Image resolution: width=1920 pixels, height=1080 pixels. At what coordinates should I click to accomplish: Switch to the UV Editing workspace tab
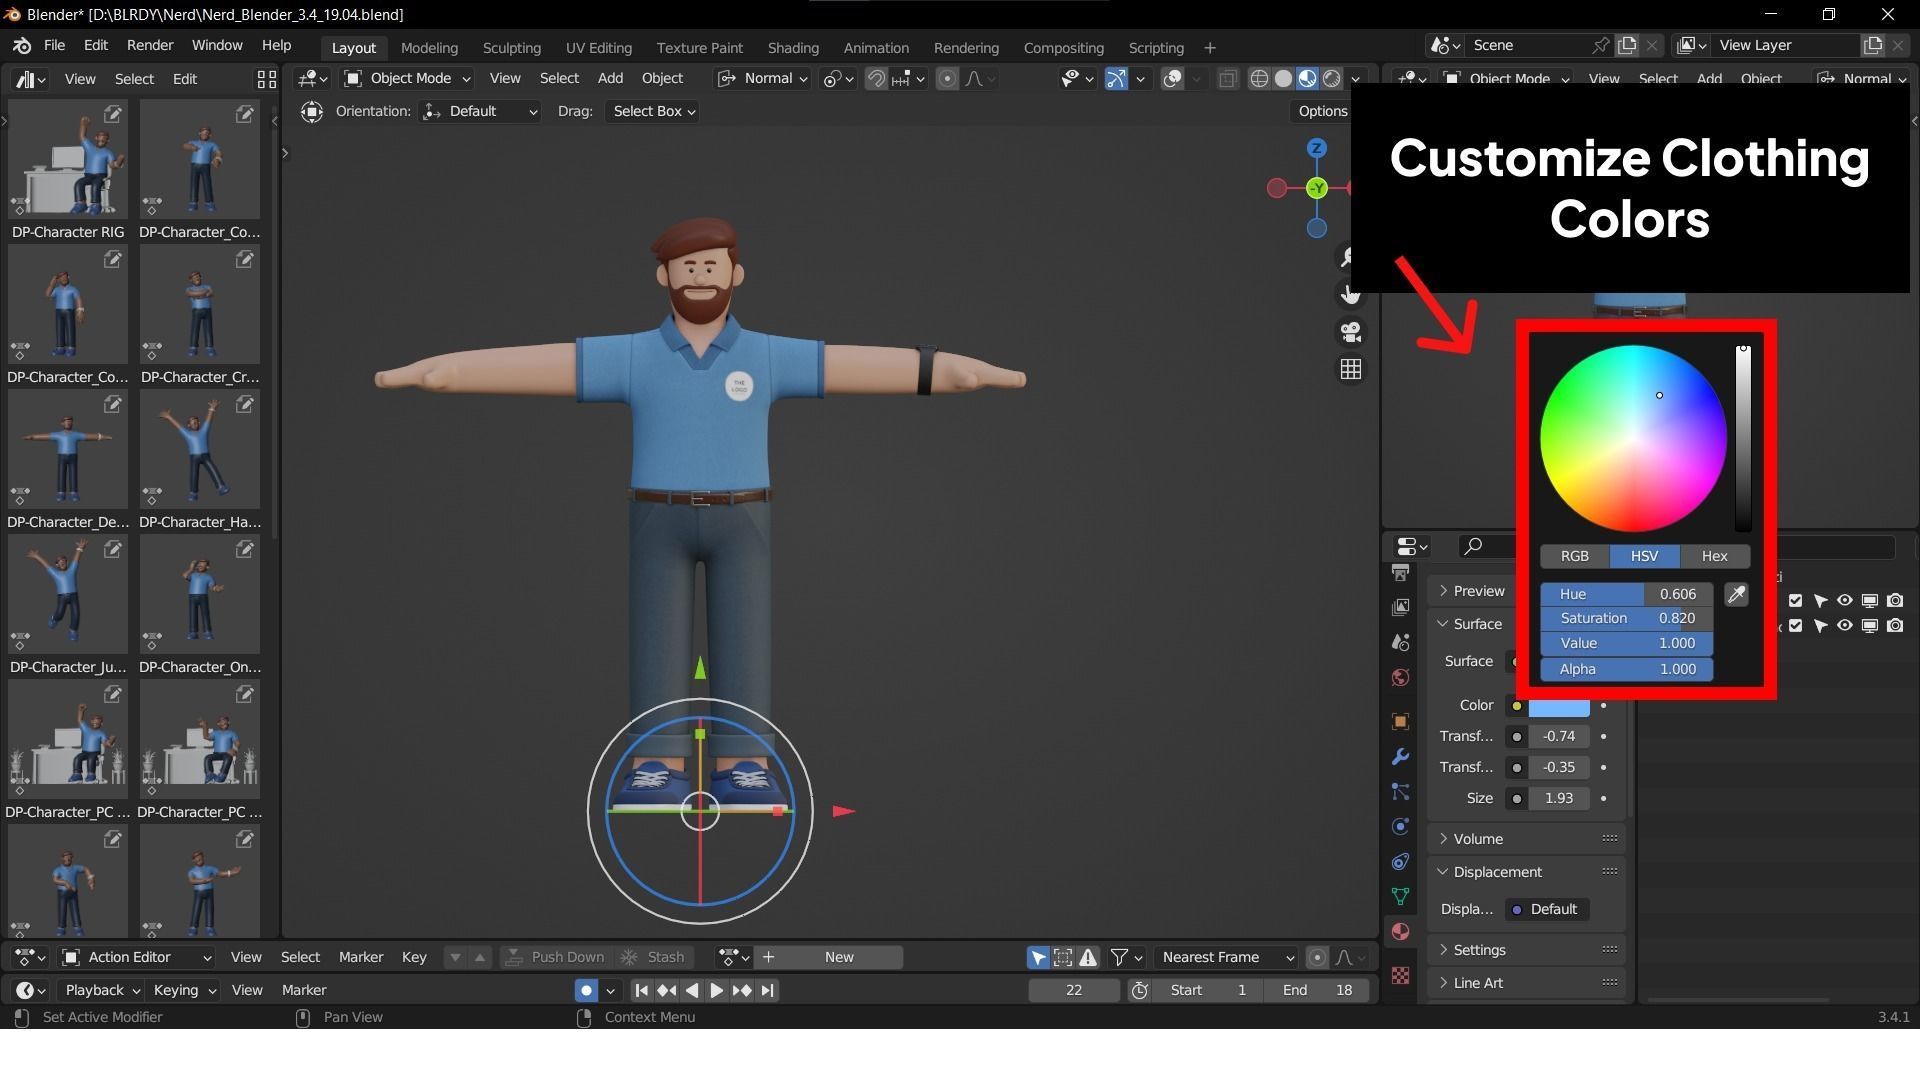(x=598, y=48)
